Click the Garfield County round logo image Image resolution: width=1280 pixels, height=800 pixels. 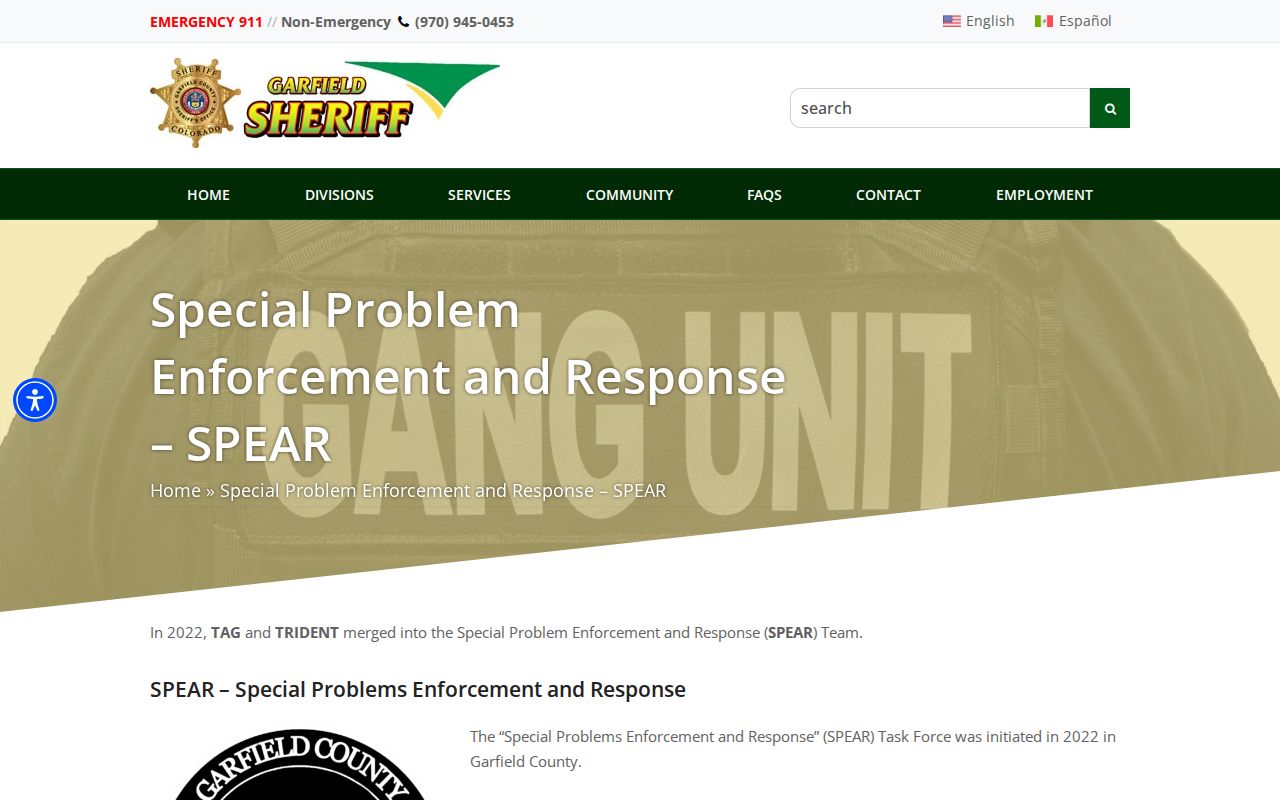[300, 764]
